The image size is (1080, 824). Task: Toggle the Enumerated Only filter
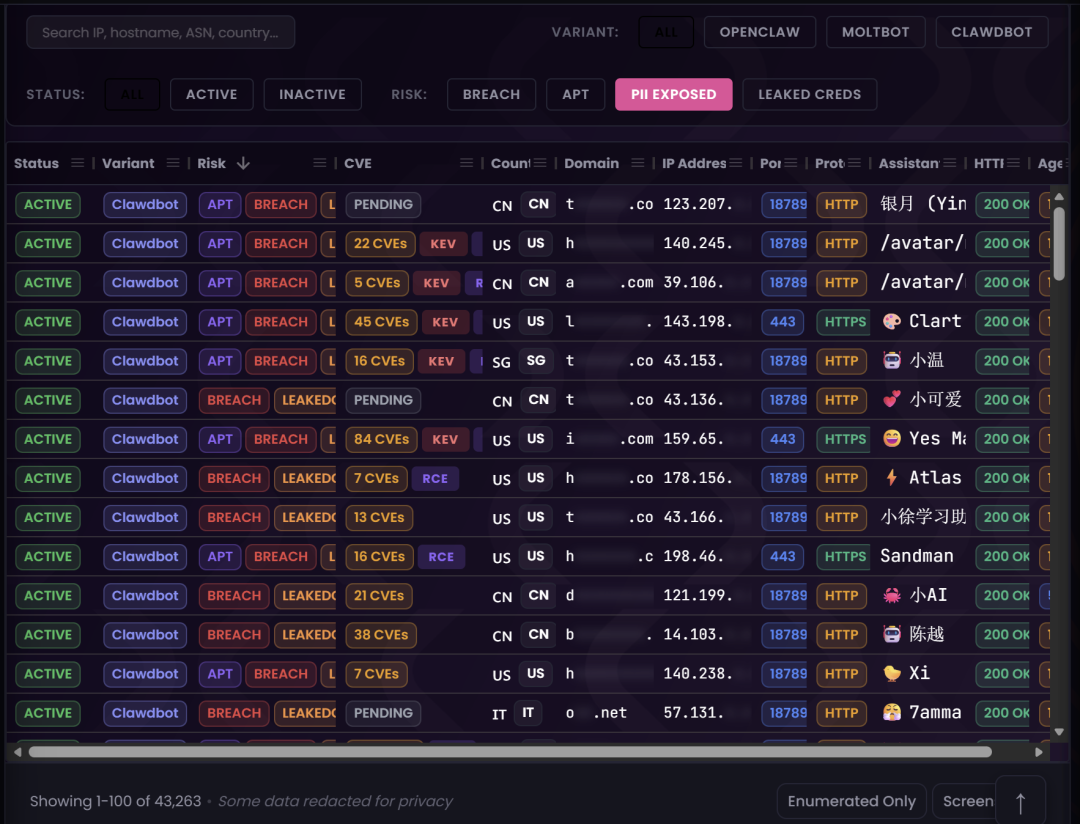(851, 801)
